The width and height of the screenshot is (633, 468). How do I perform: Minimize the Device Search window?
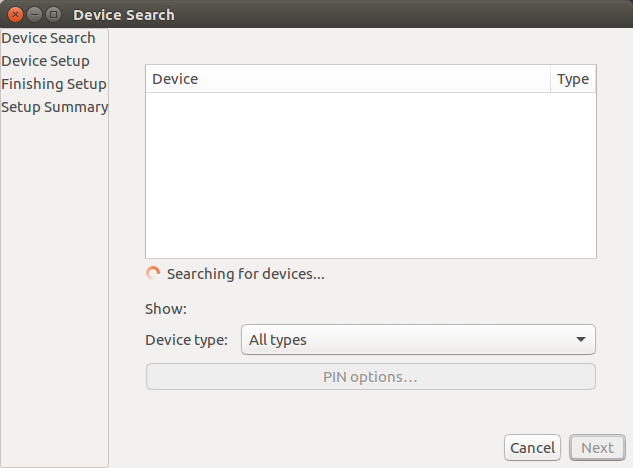34,15
